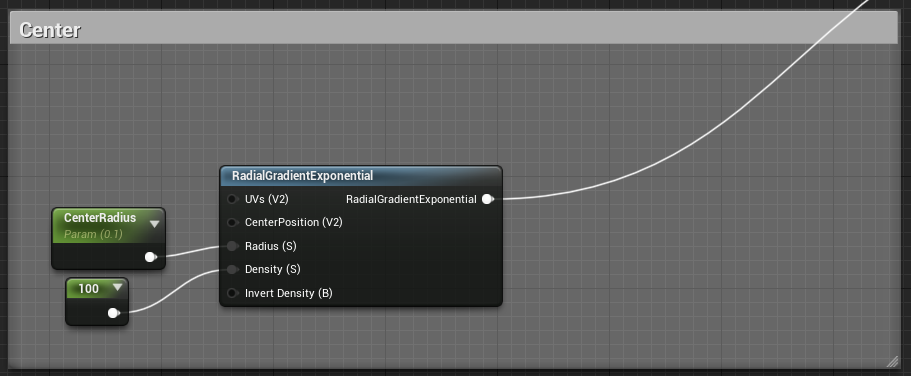The image size is (911, 376).
Task: Select the CenterRadius parameter node header
Action: [109, 225]
